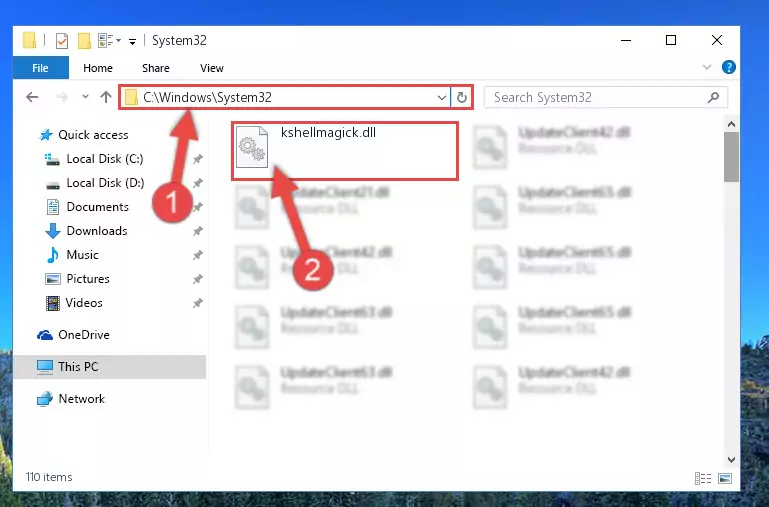Click the pin icon next to Pictures
Viewport: 769px width, 507px height.
(198, 279)
